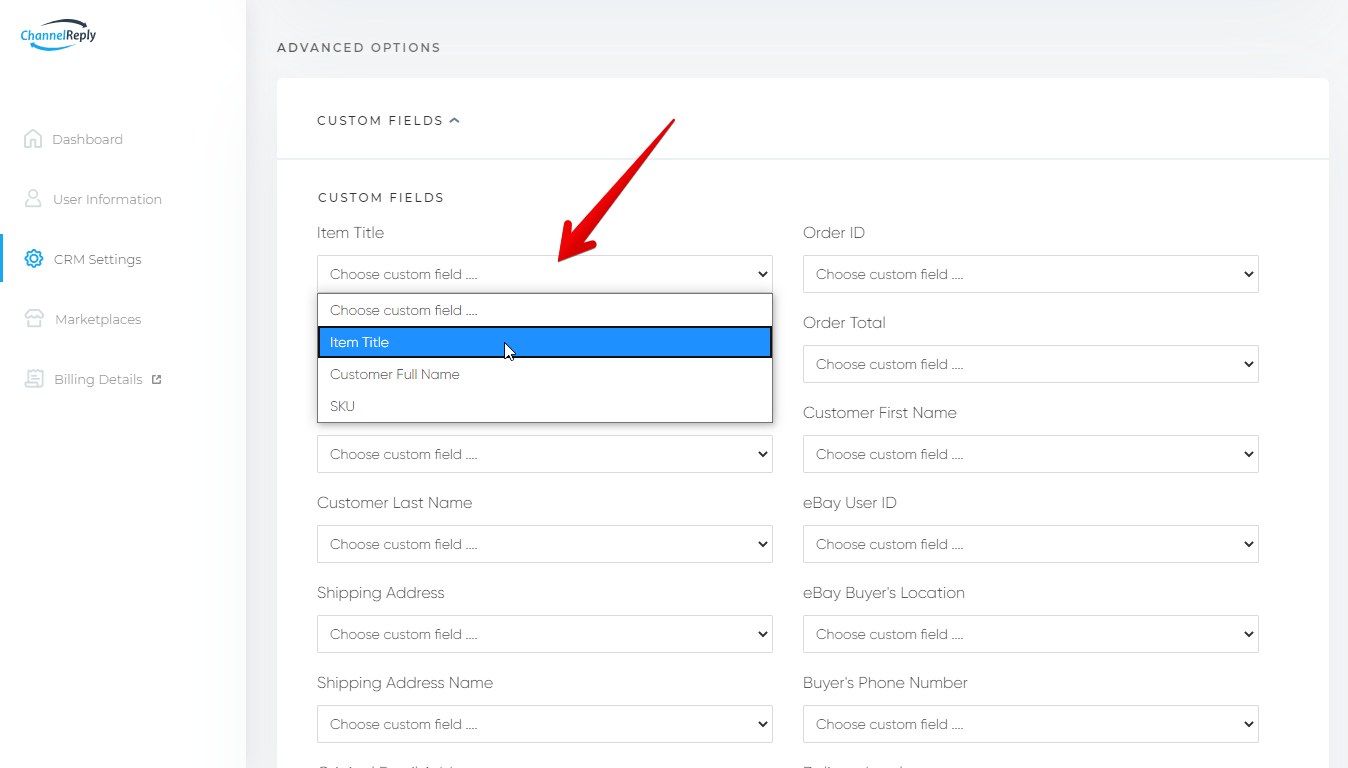1348x768 pixels.
Task: Click the 'CUSTOM FIELDS' subheading above Item Title
Action: click(381, 197)
